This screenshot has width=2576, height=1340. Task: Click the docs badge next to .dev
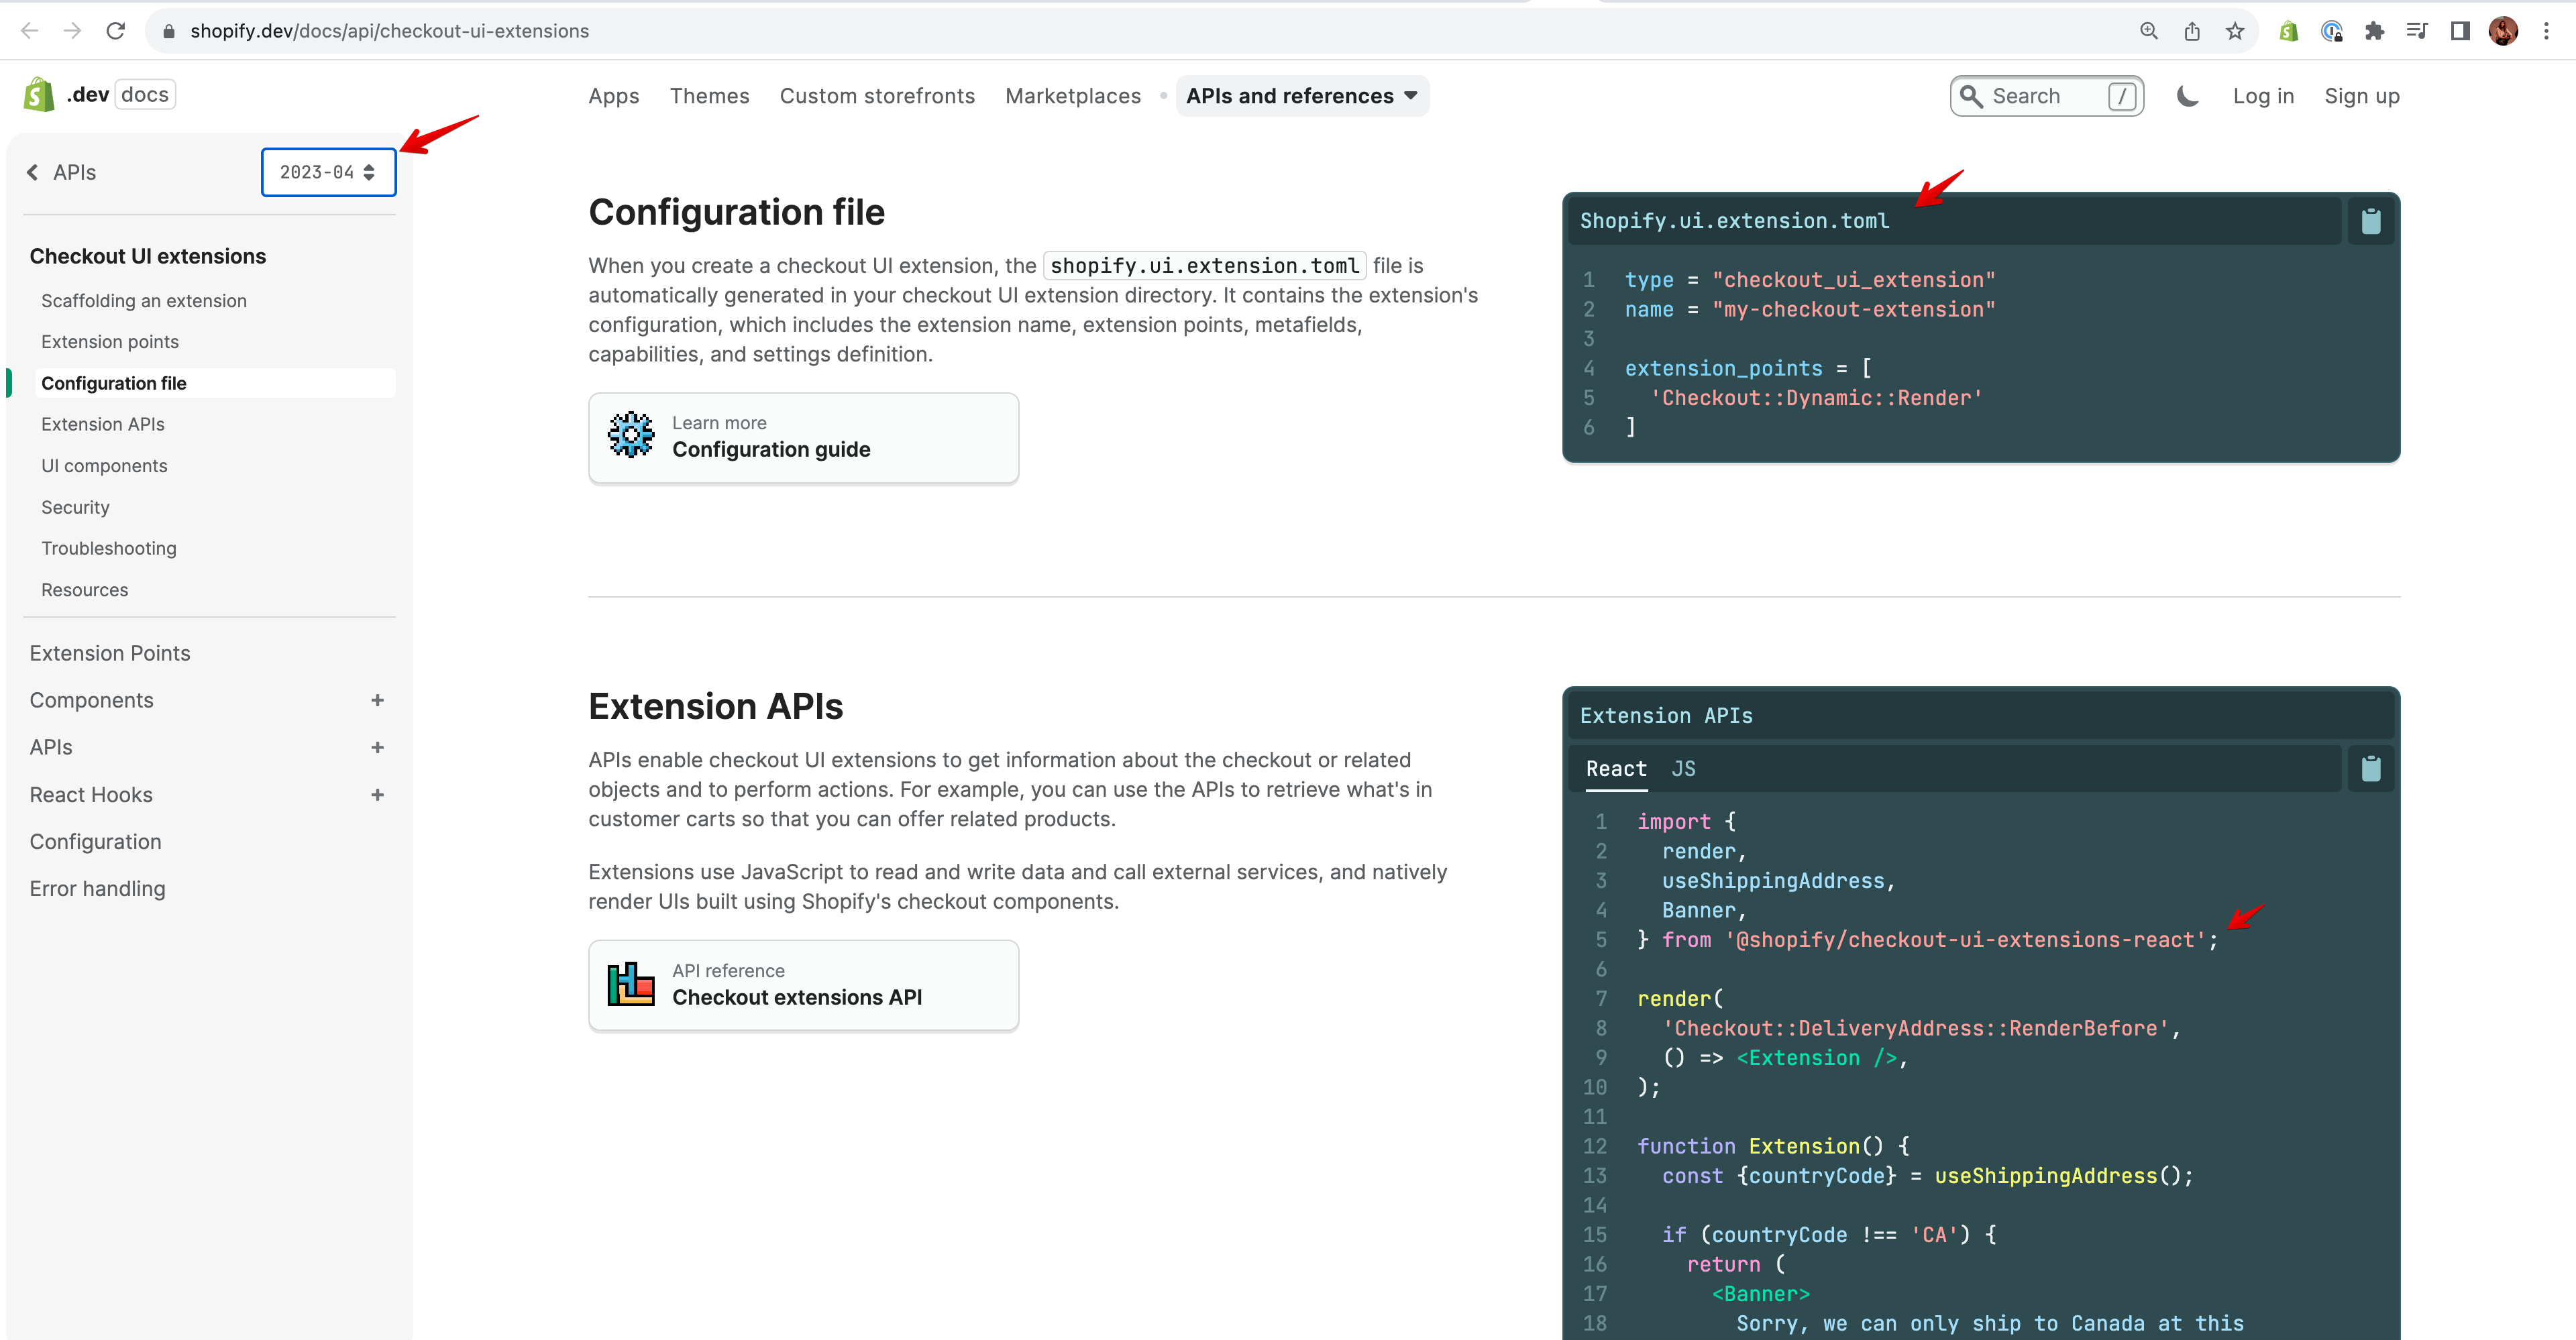[x=145, y=95]
